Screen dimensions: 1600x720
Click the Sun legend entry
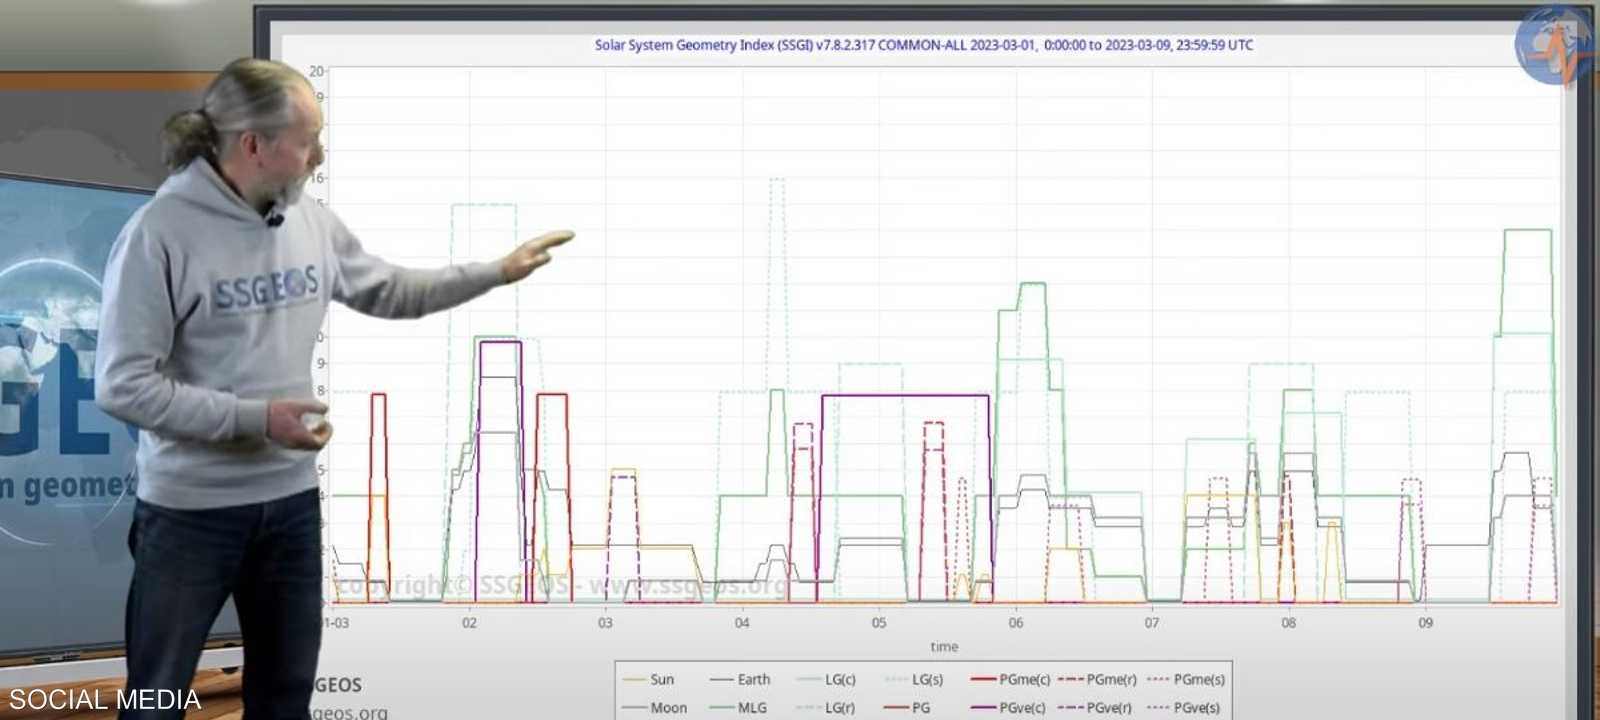pos(648,679)
